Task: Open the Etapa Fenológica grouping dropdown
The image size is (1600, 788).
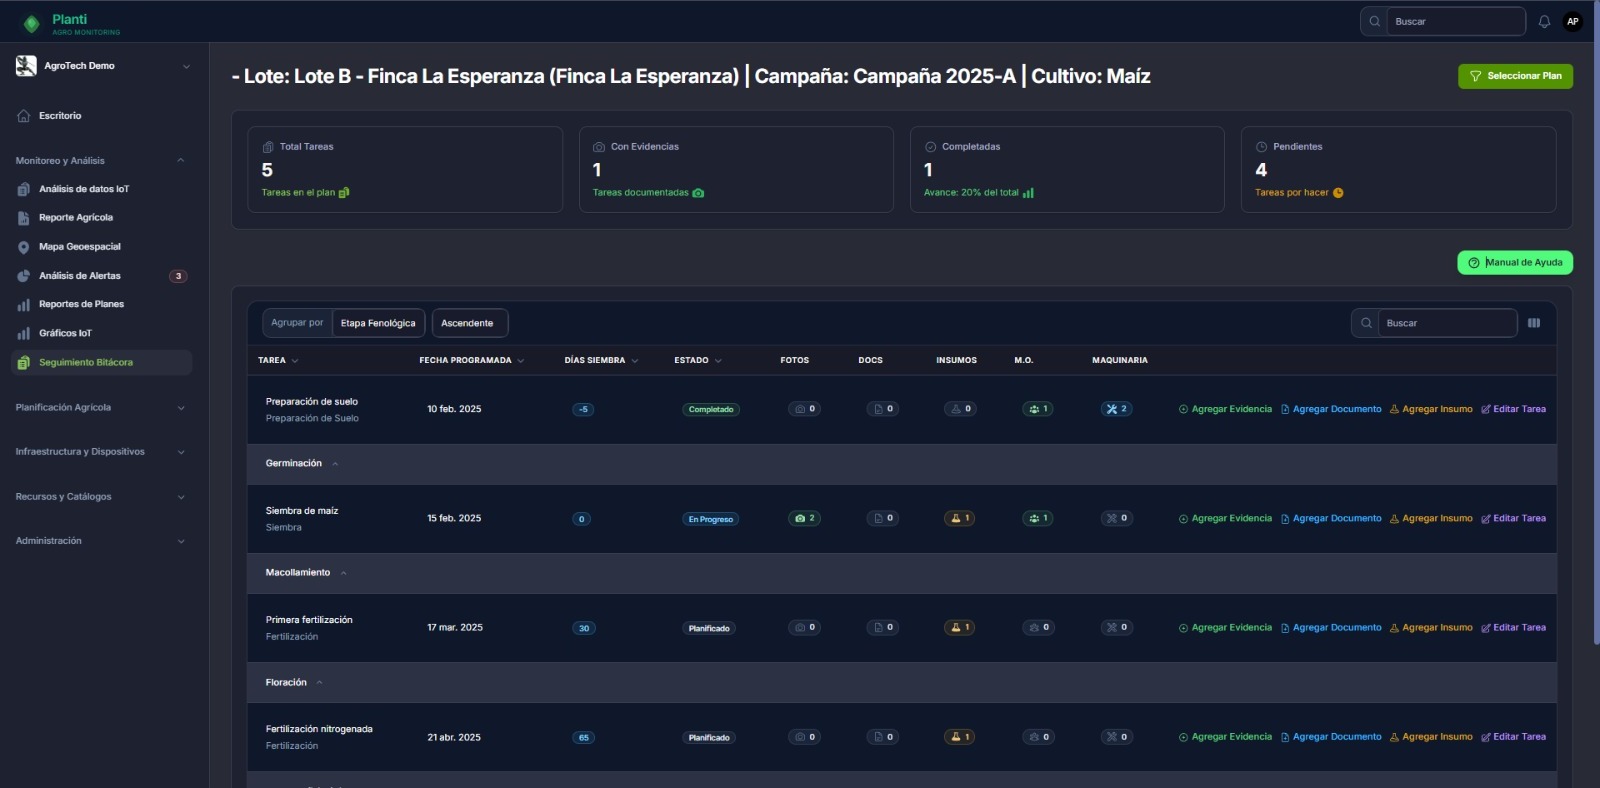Action: [378, 323]
